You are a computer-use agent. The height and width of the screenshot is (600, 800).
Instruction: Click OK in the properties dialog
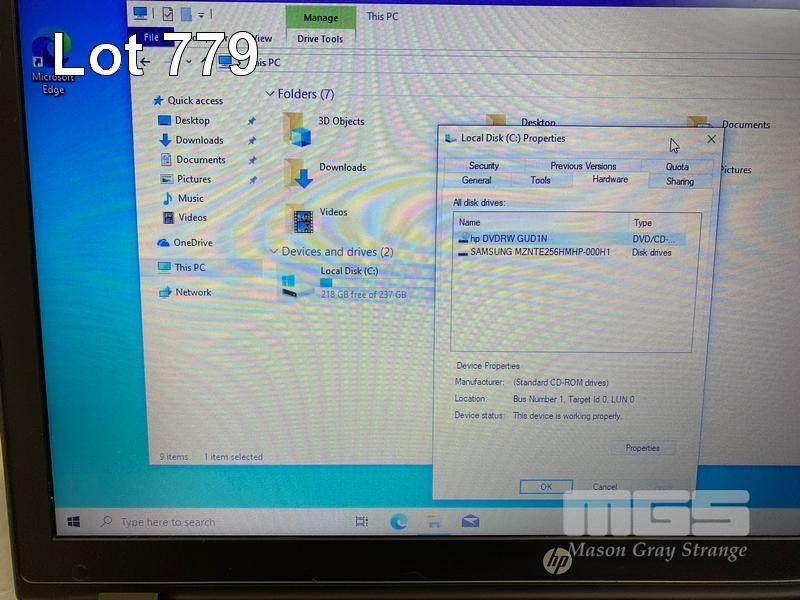click(x=546, y=487)
